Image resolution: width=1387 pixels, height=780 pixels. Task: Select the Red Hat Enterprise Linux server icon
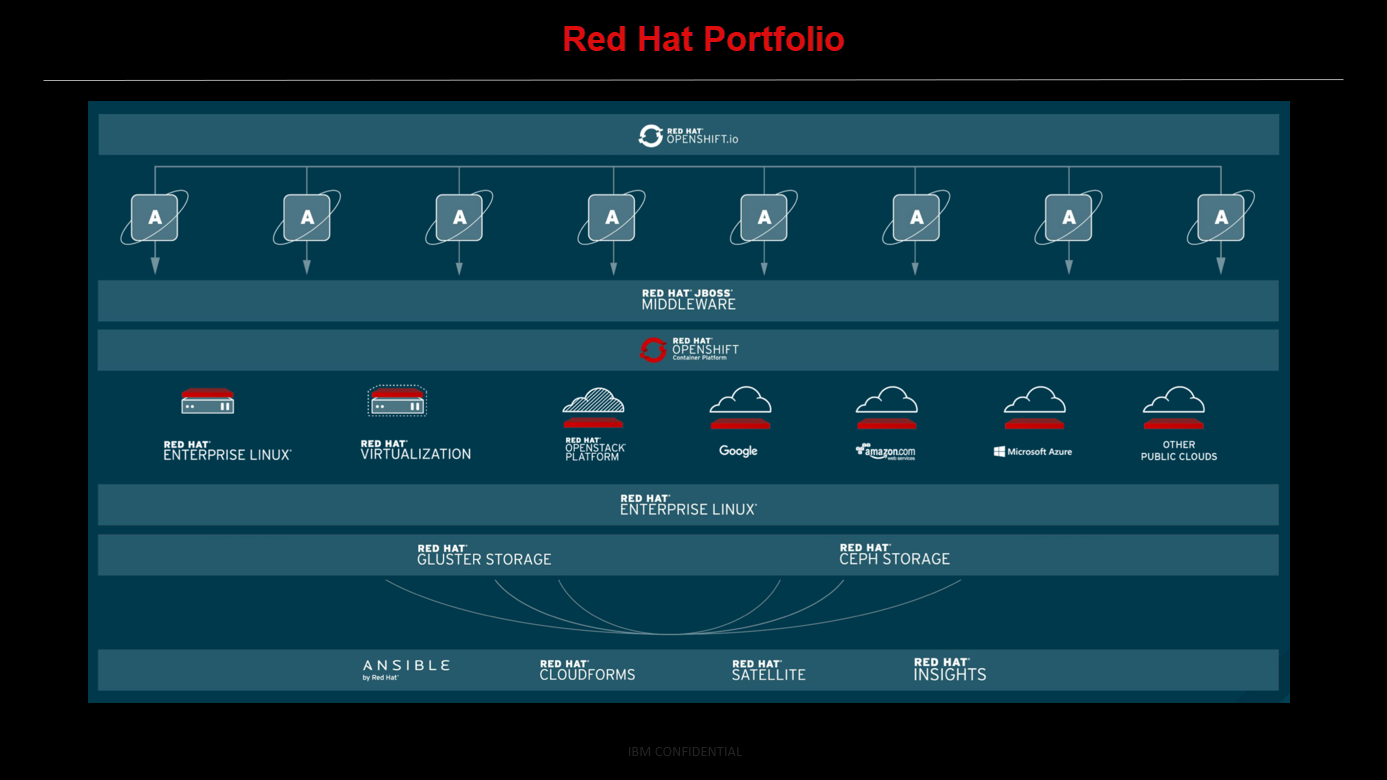206,403
